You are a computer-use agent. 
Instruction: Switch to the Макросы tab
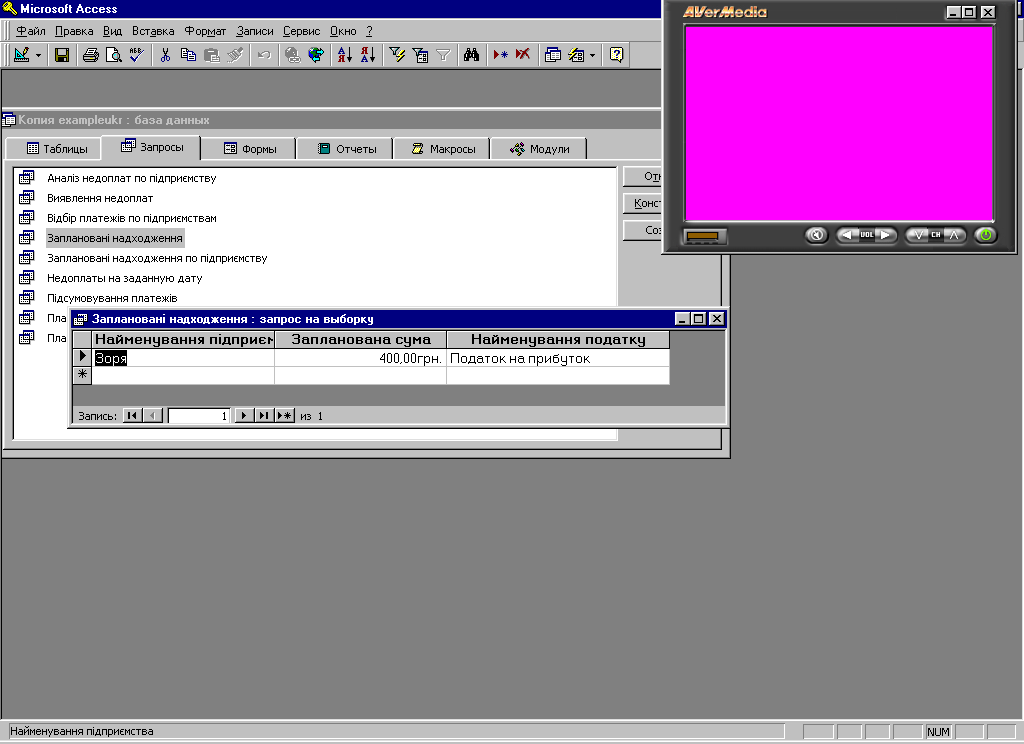coord(443,149)
